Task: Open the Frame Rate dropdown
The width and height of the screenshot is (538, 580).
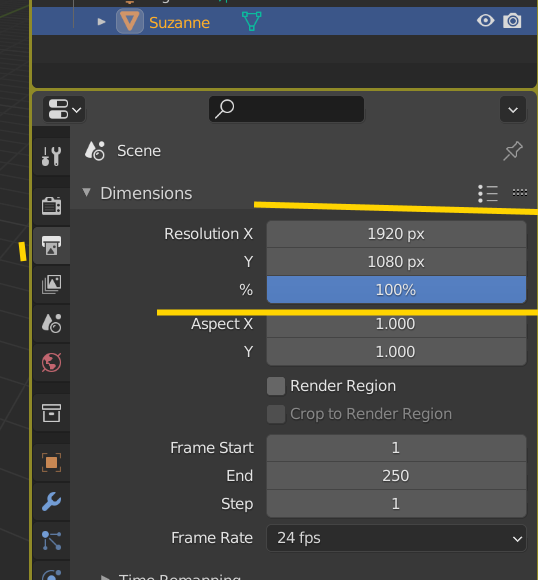Action: point(396,538)
